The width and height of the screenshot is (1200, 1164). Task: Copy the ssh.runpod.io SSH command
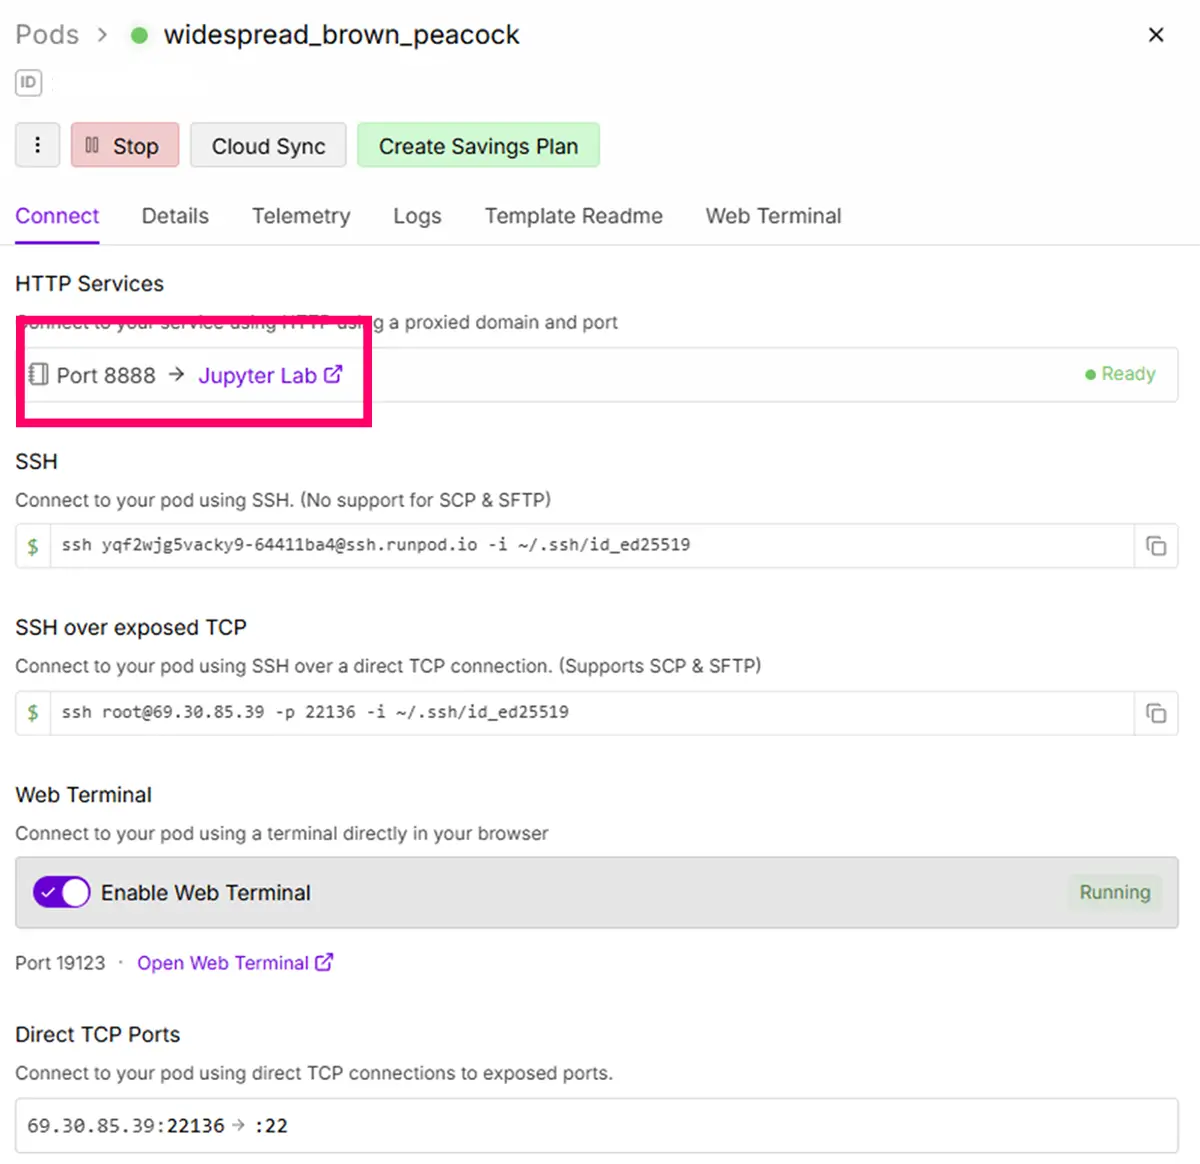1156,546
